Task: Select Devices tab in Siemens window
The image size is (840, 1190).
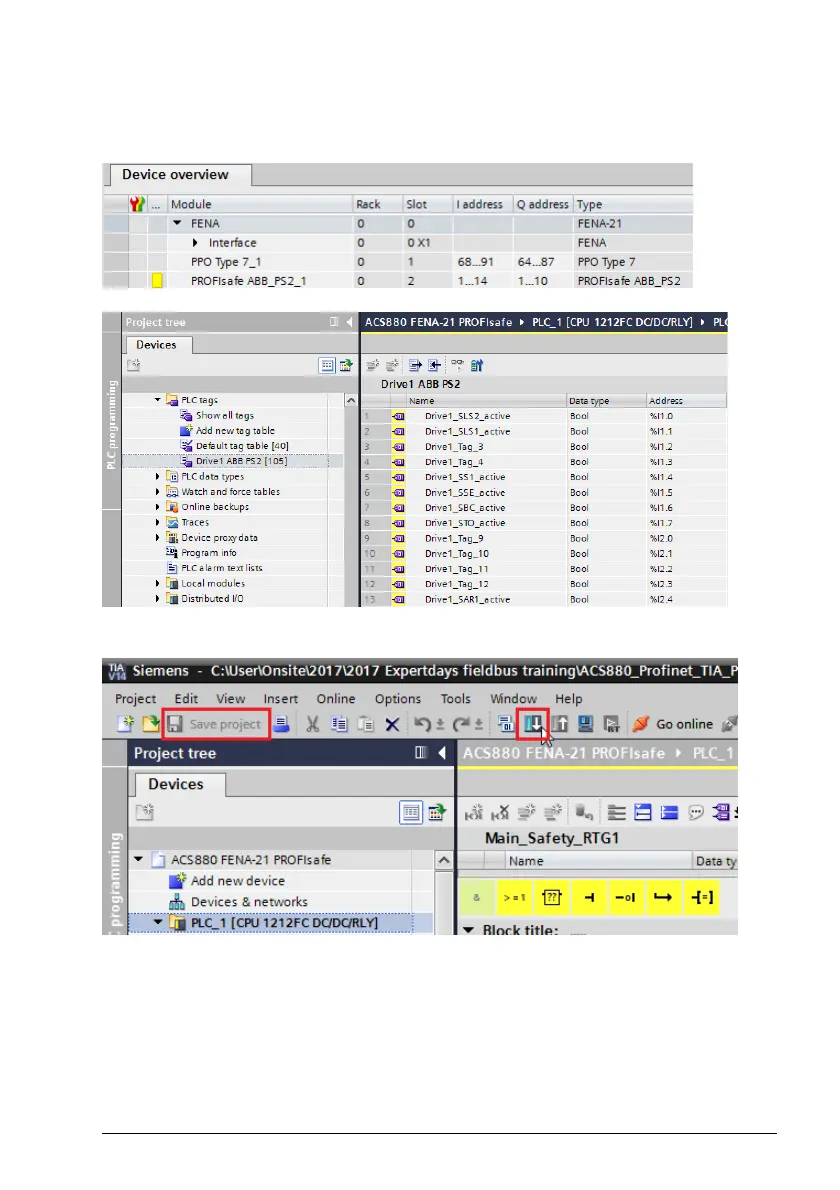Action: [176, 784]
